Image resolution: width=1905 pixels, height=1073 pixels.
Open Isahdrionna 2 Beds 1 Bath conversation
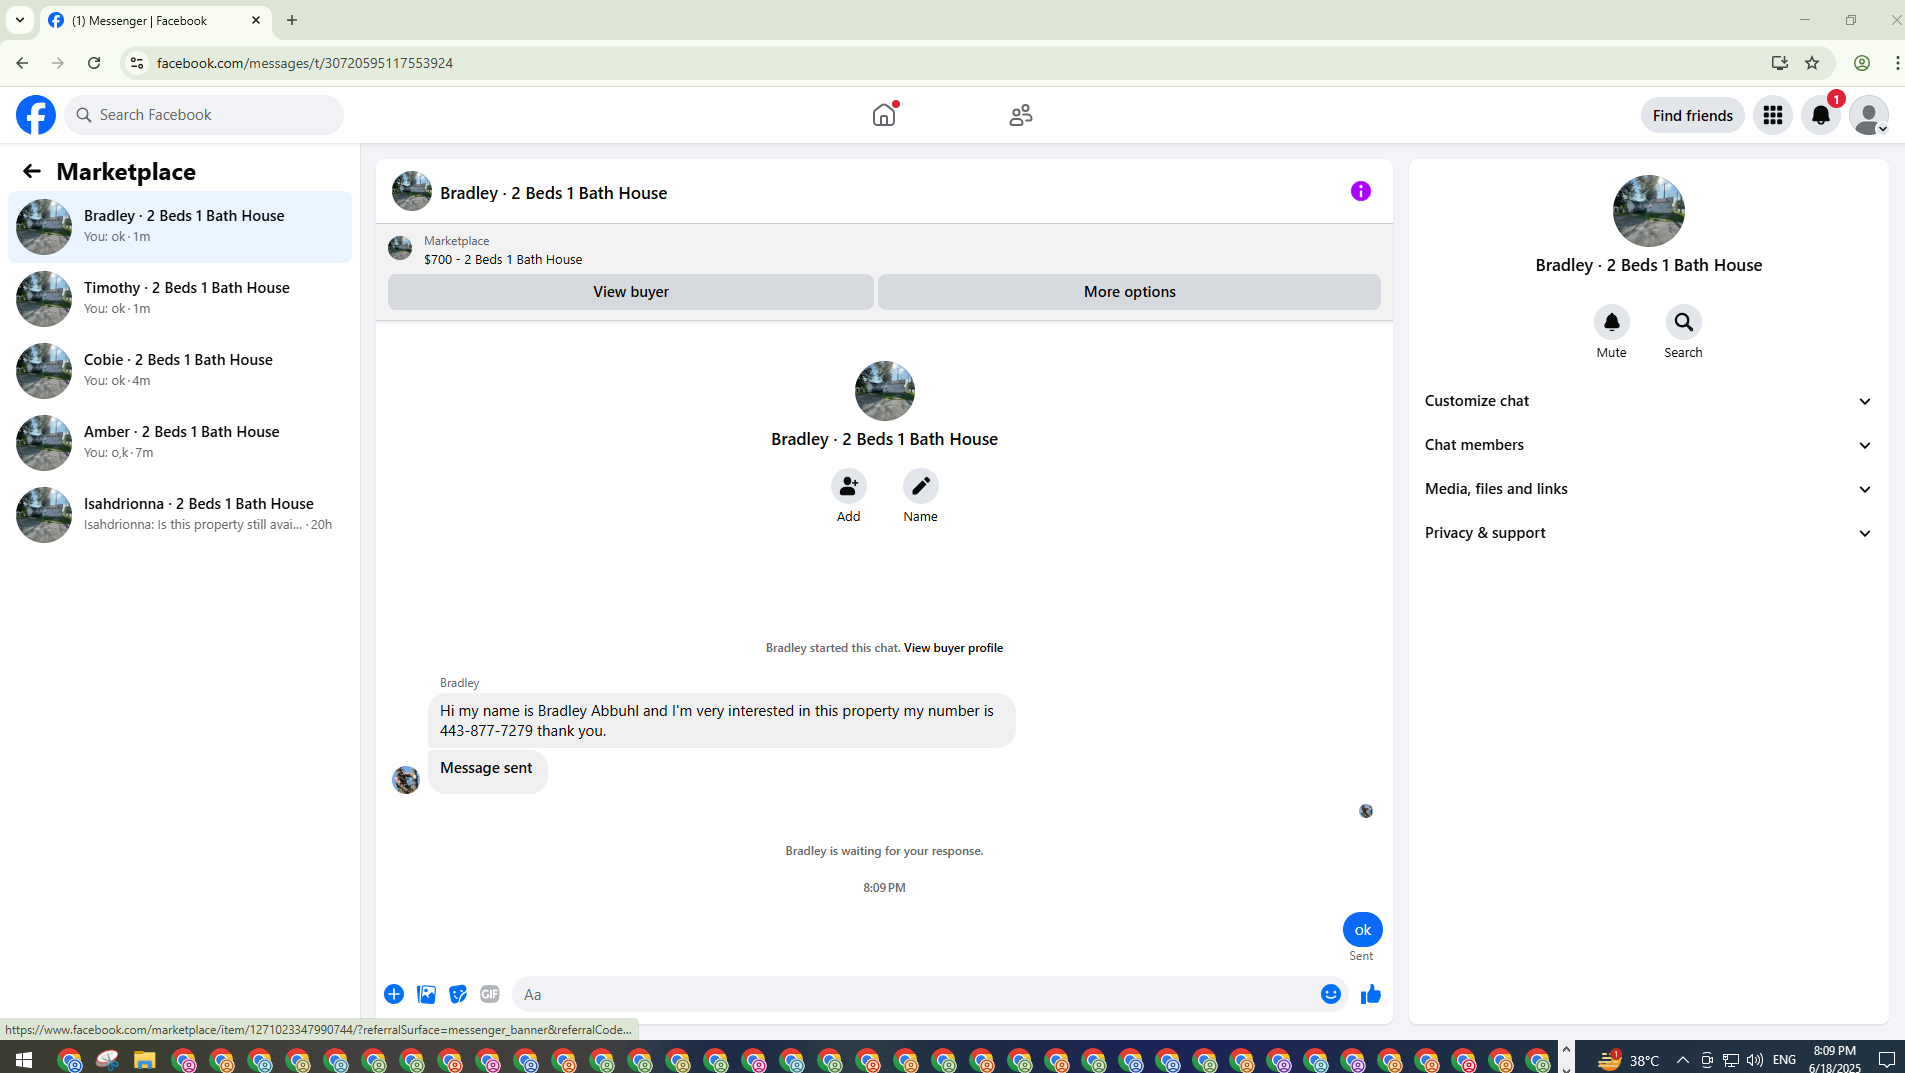pyautogui.click(x=180, y=515)
